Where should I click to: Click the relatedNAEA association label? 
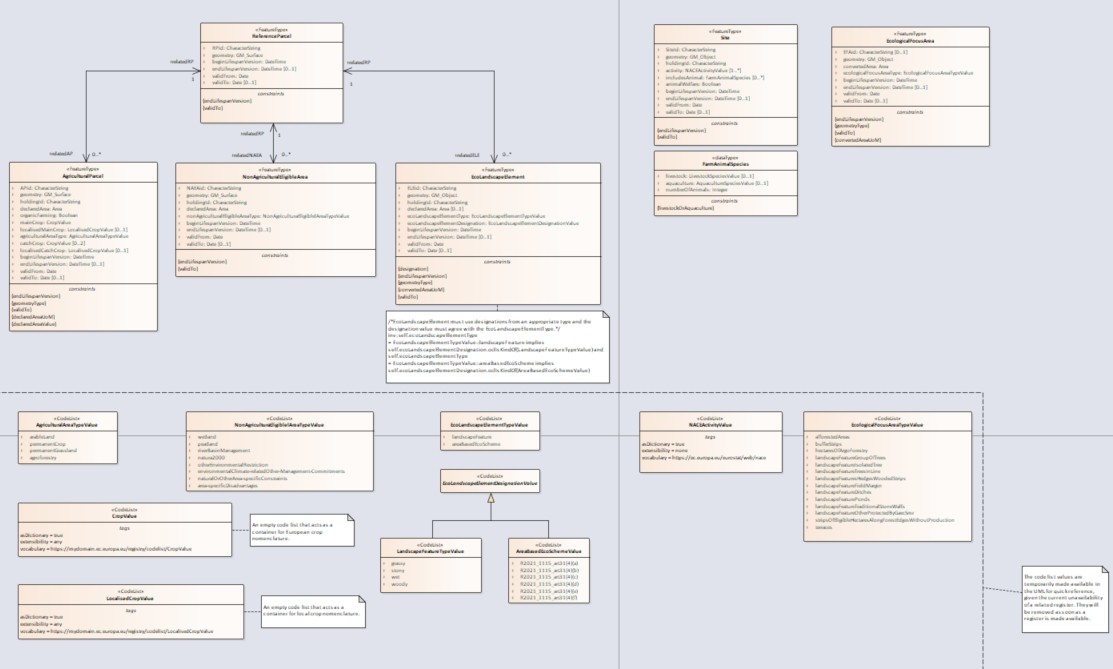247,153
